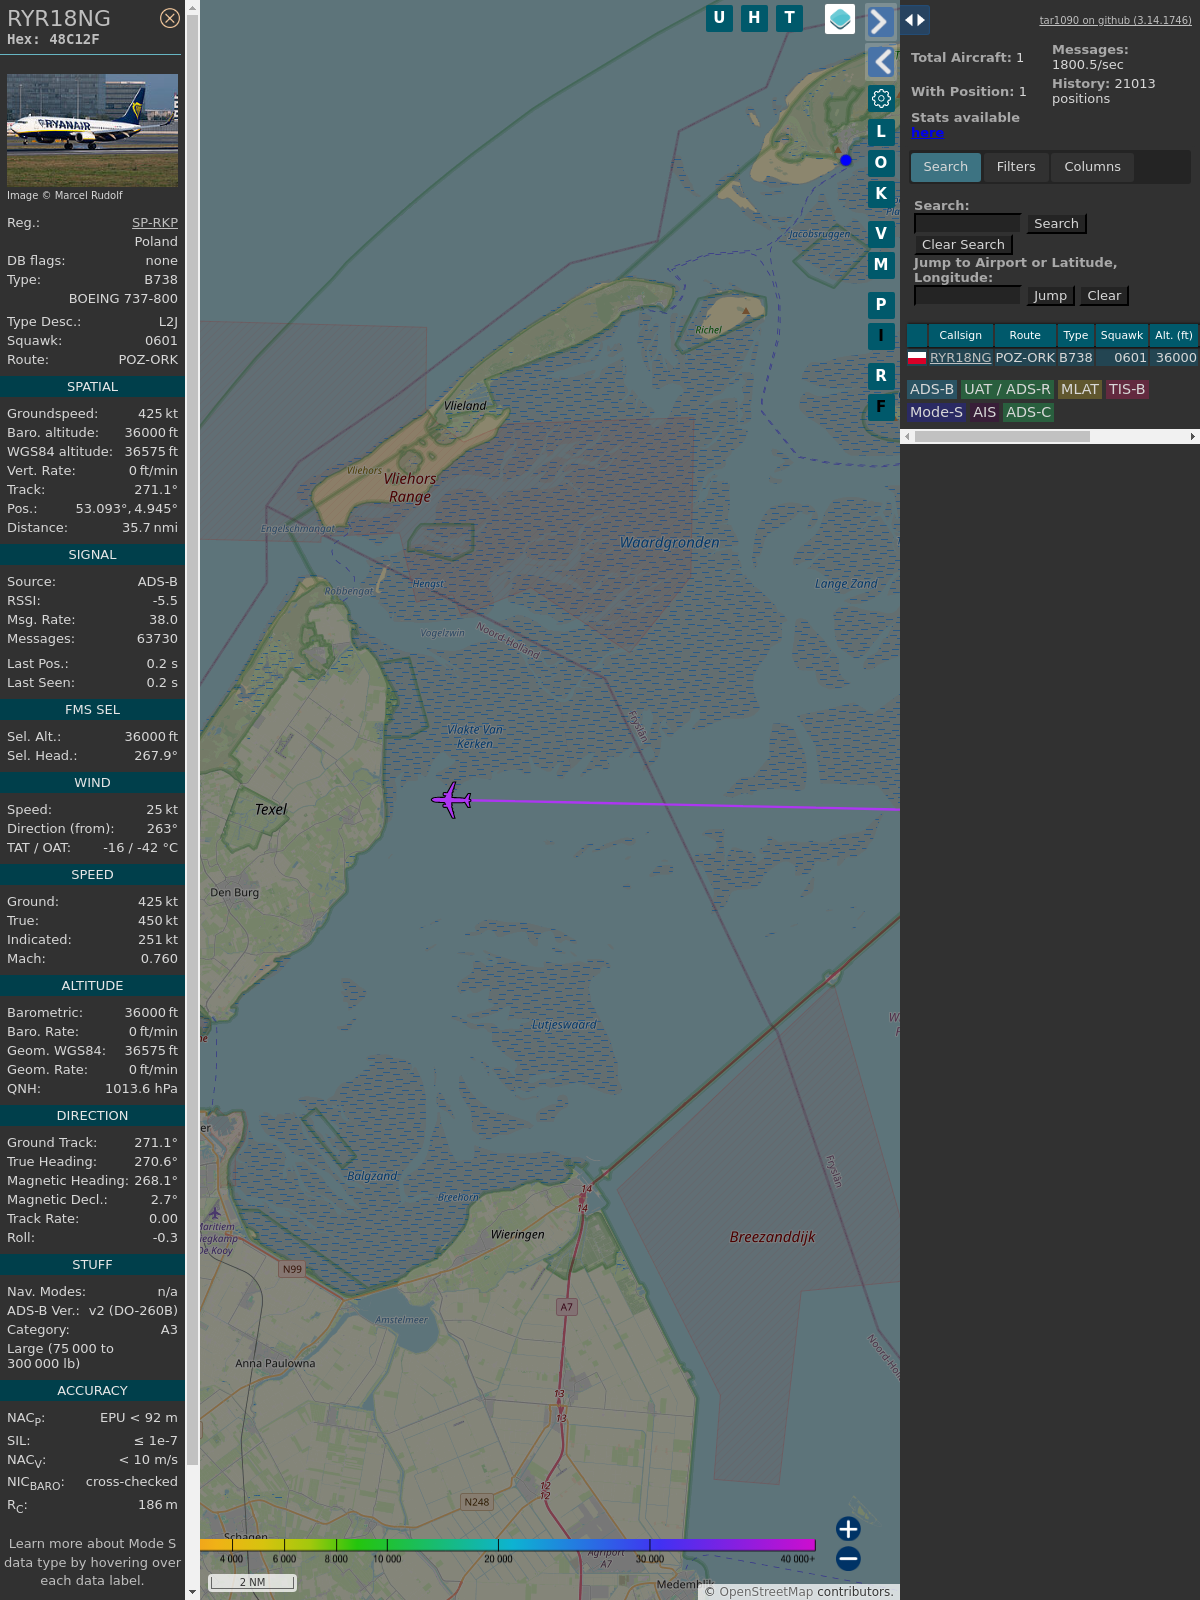This screenshot has height=1600, width=1200.
Task: Click the ADS-C legend tag
Action: point(1029,413)
